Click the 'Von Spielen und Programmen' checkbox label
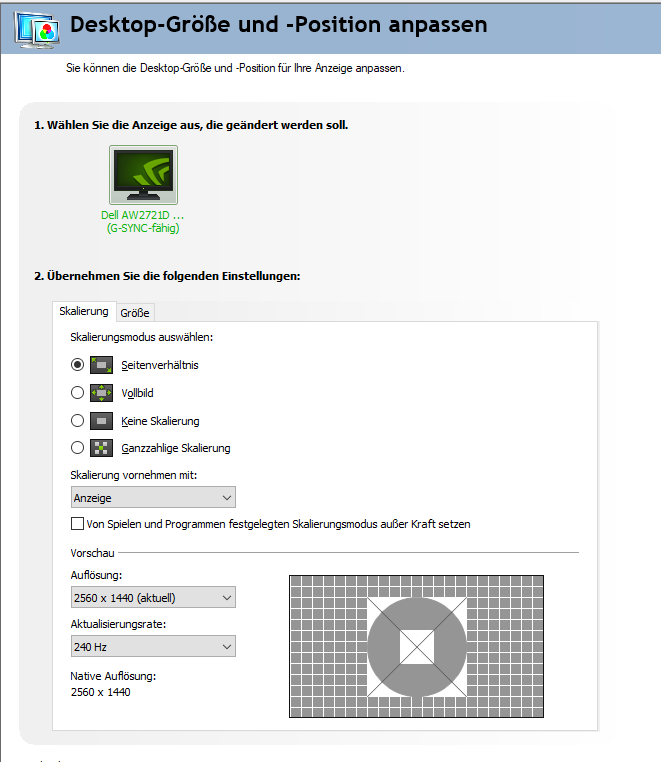Image resolution: width=661 pixels, height=762 pixels. [x=278, y=524]
